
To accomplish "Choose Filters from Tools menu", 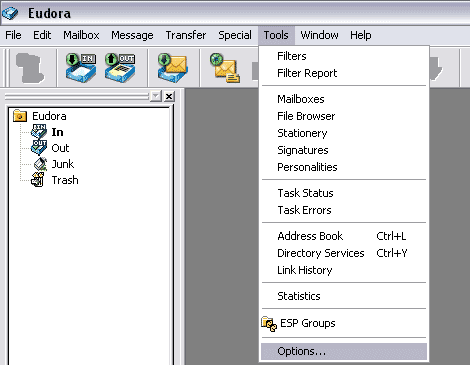I will (344, 56).
